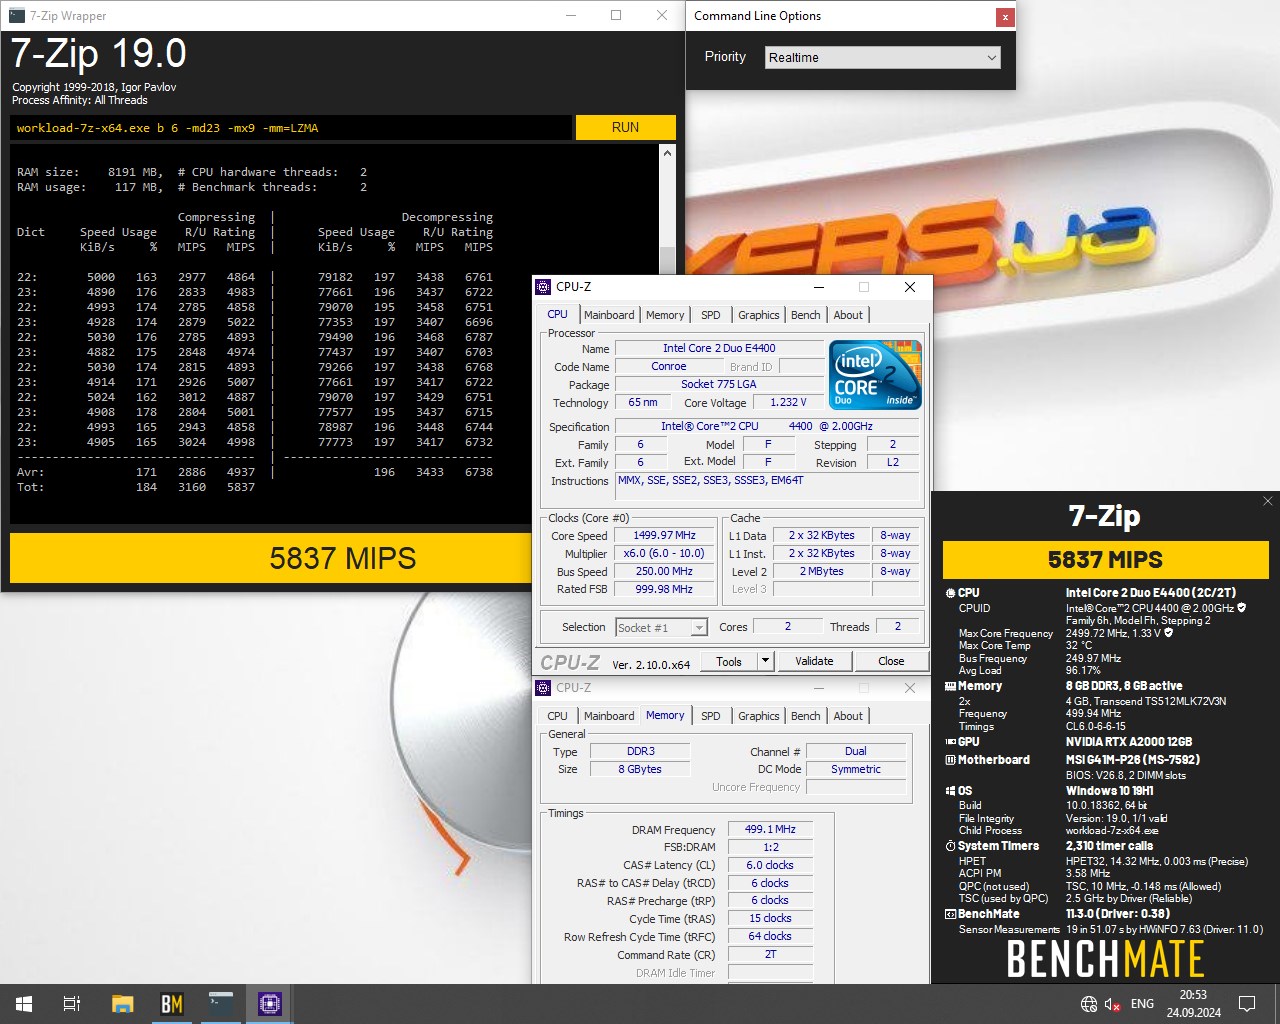This screenshot has width=1280, height=1024.
Task: Open SPD tab in upper CPU-Z
Action: click(x=711, y=315)
